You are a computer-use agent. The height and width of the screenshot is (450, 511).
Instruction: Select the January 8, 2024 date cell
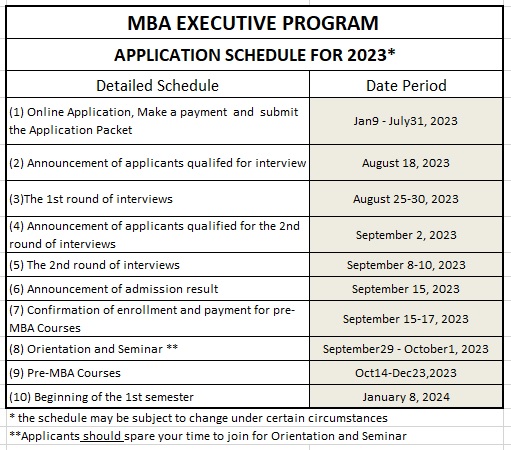pyautogui.click(x=406, y=397)
